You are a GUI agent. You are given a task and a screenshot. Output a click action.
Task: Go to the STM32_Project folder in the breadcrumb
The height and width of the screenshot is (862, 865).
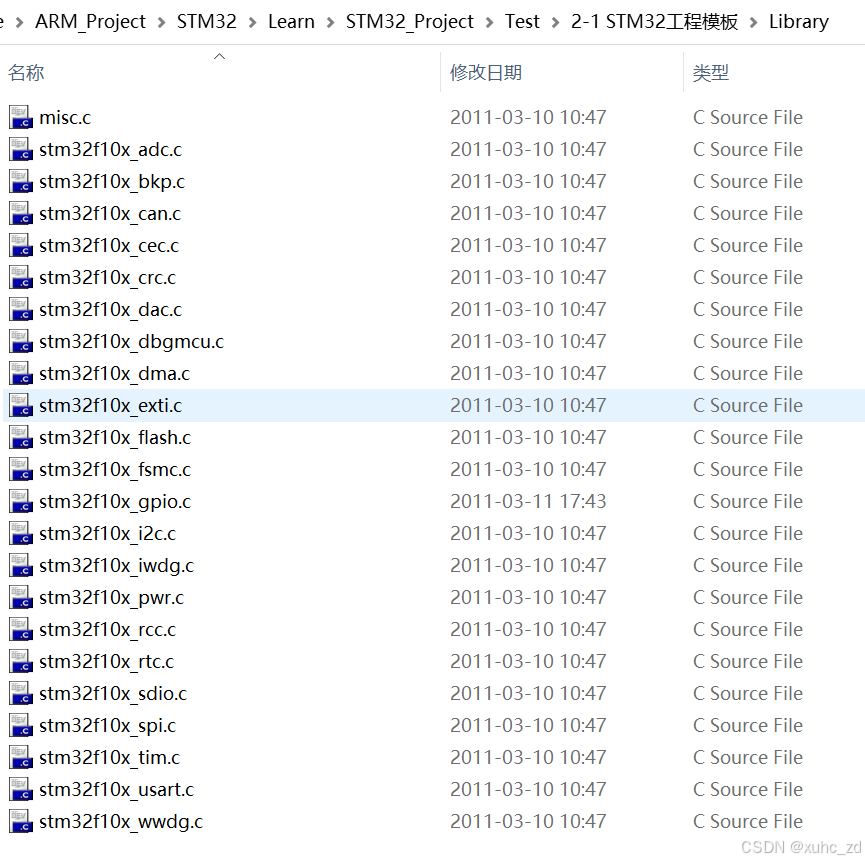click(410, 22)
